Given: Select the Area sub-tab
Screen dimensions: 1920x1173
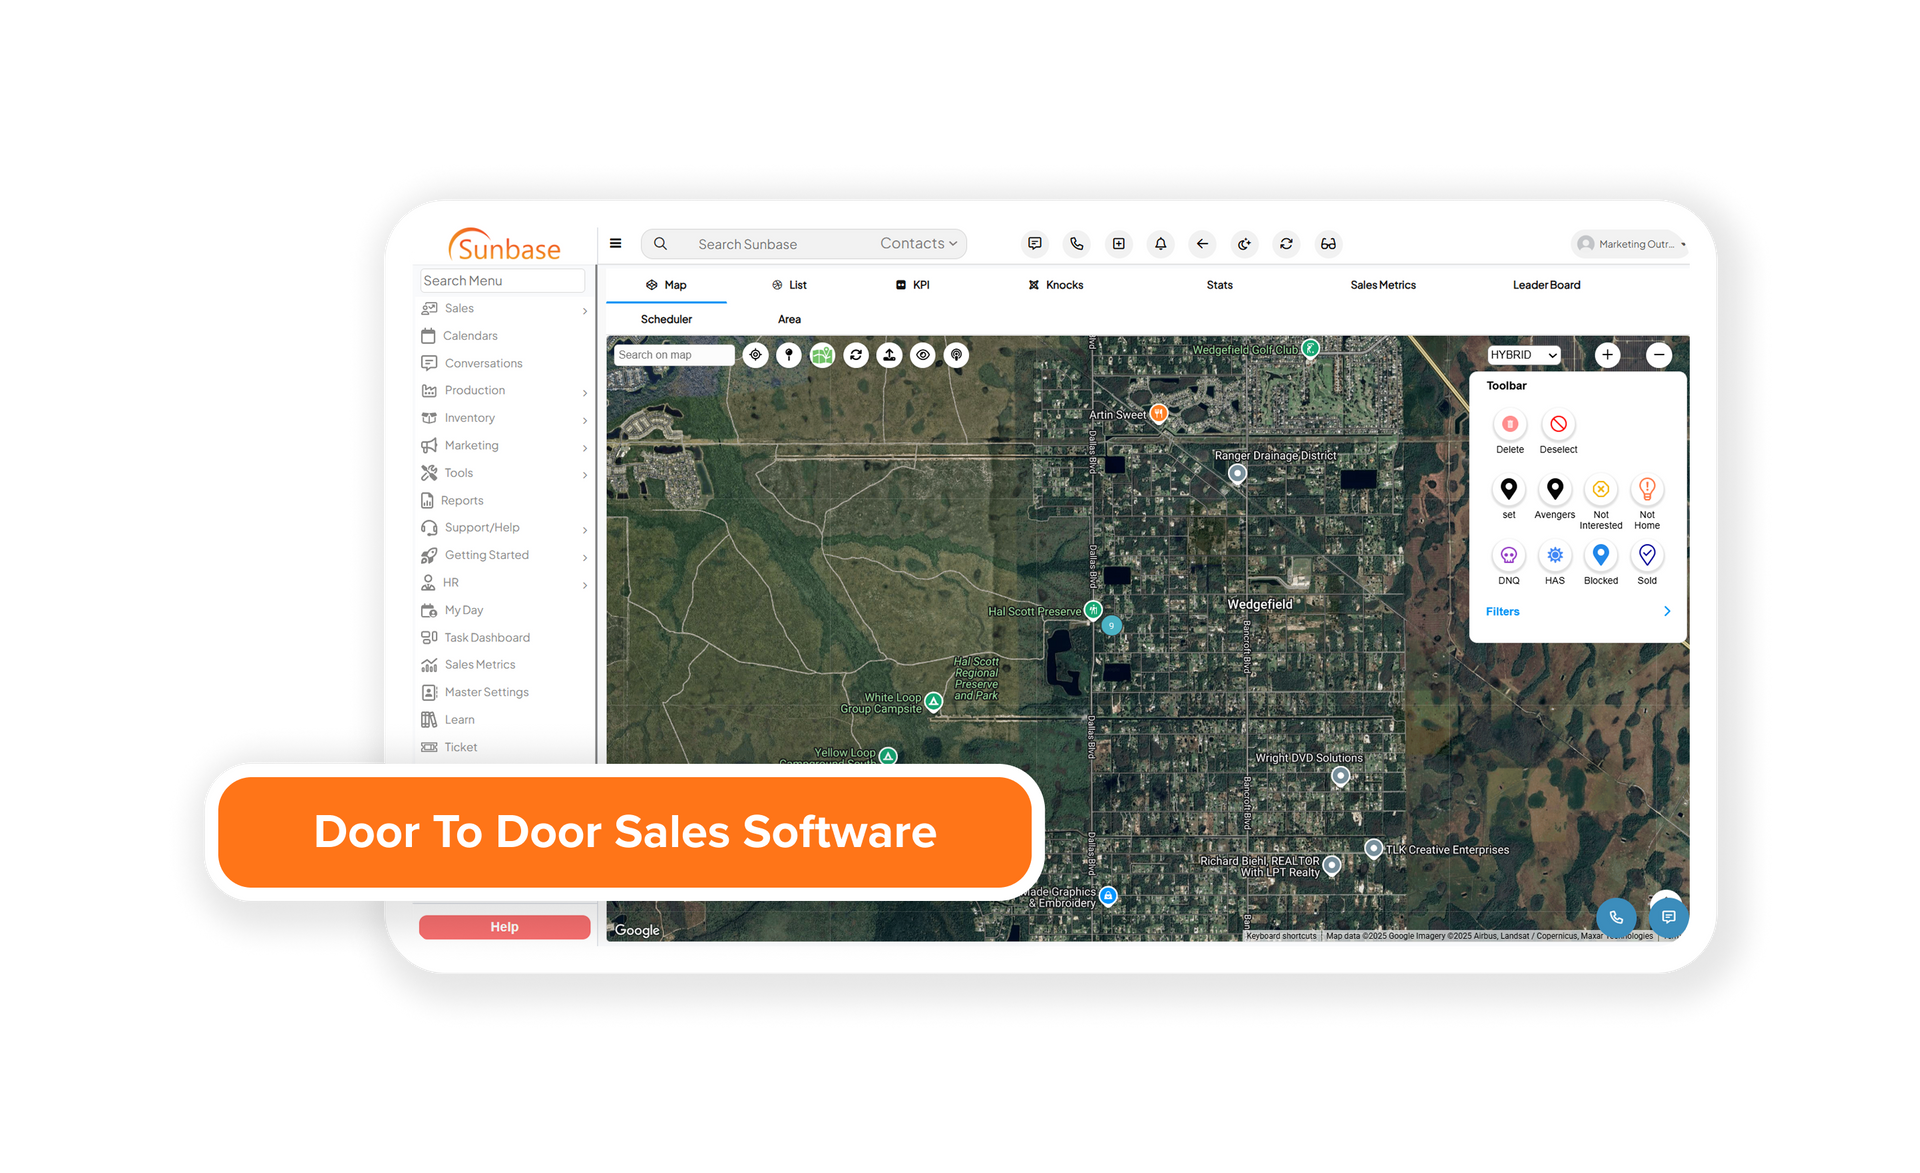Looking at the screenshot, I should coord(790,319).
